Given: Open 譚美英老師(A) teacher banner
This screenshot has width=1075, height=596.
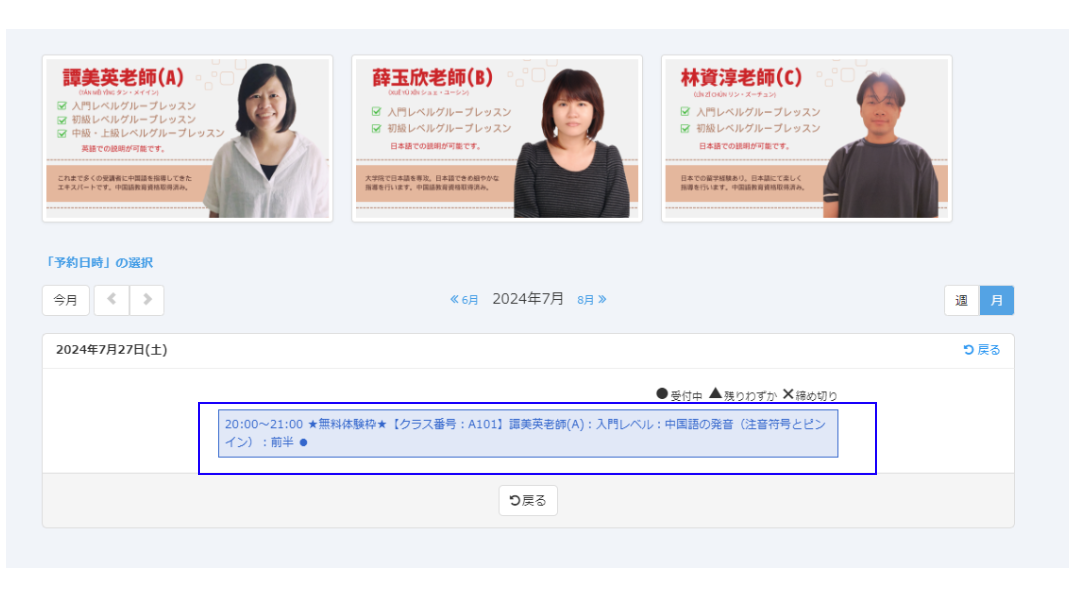Looking at the screenshot, I should (x=188, y=139).
